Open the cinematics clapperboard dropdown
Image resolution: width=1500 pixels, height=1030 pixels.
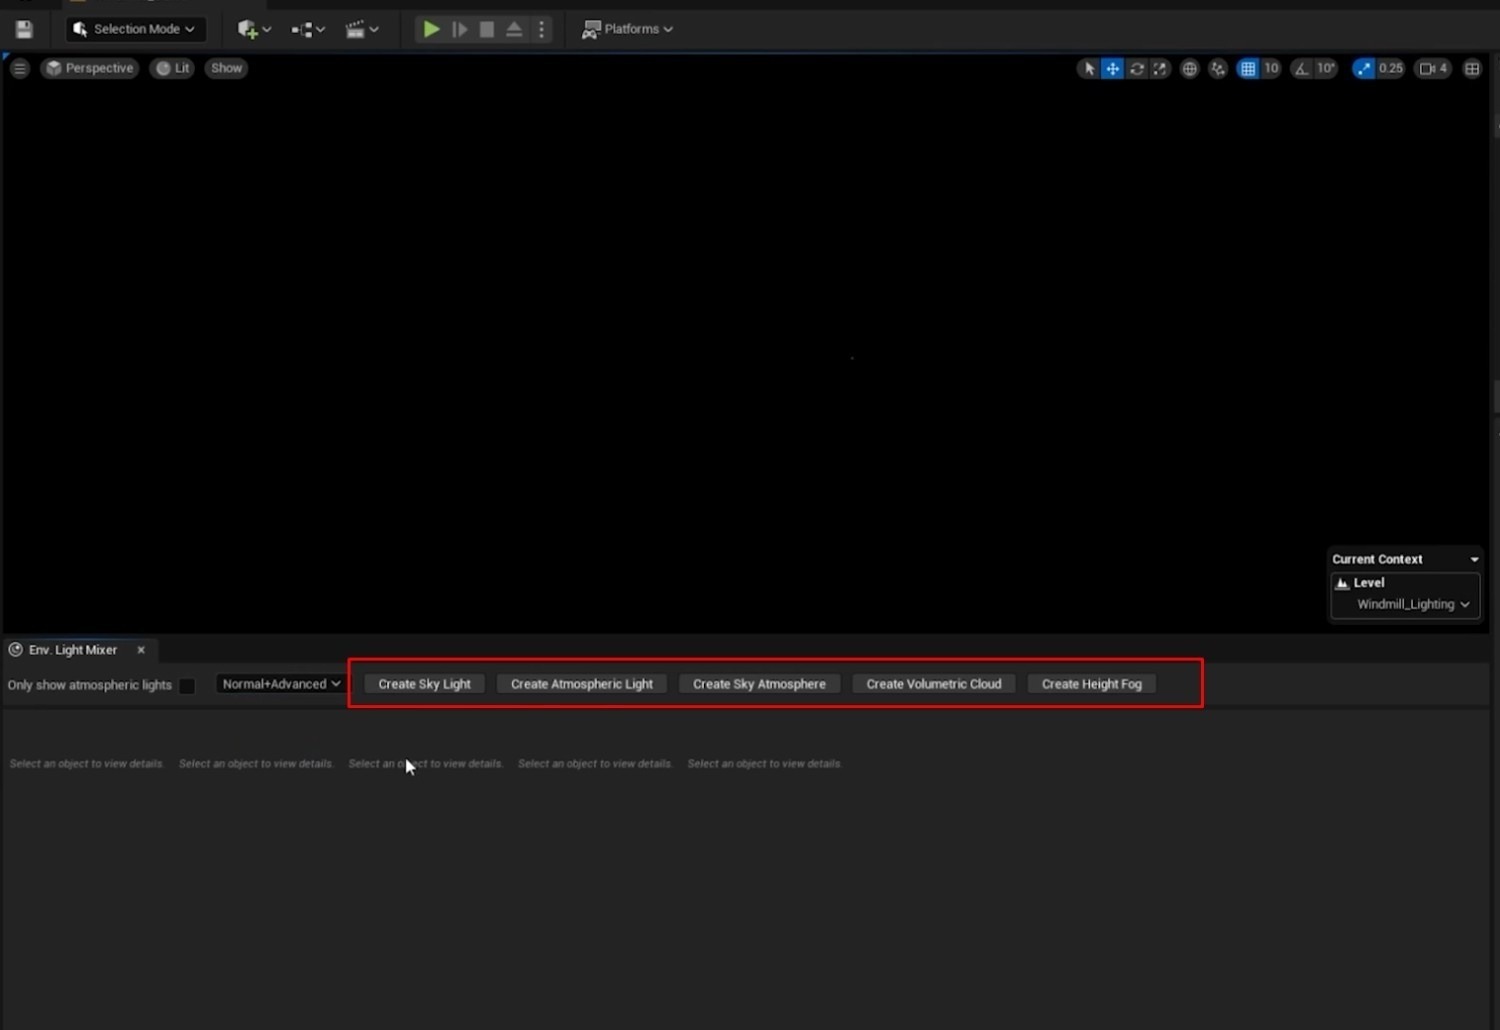coord(362,29)
